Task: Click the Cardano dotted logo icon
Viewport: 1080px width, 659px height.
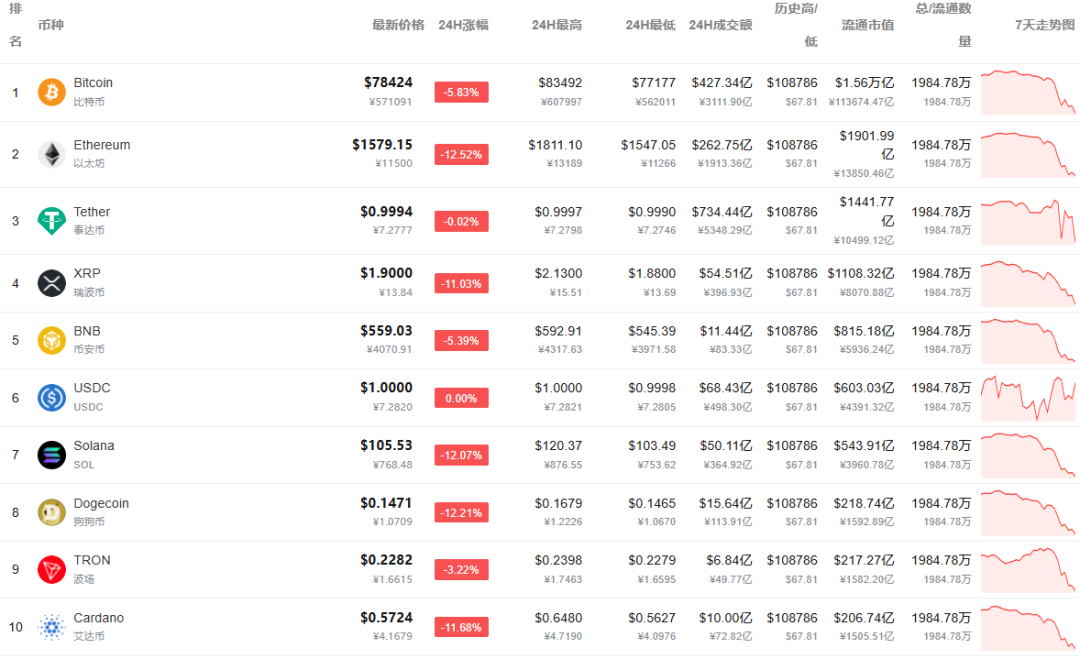Action: tap(51, 628)
